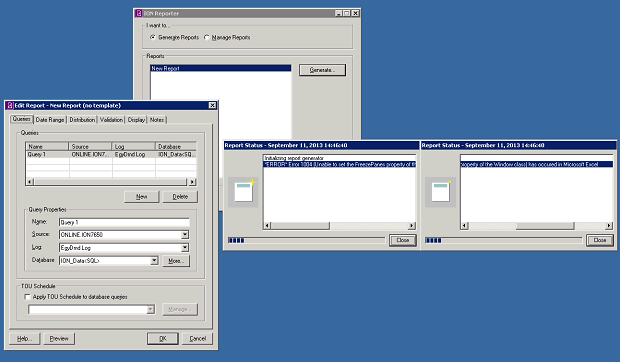Switch to the Distribution tab
The height and width of the screenshot is (362, 620).
[82, 120]
